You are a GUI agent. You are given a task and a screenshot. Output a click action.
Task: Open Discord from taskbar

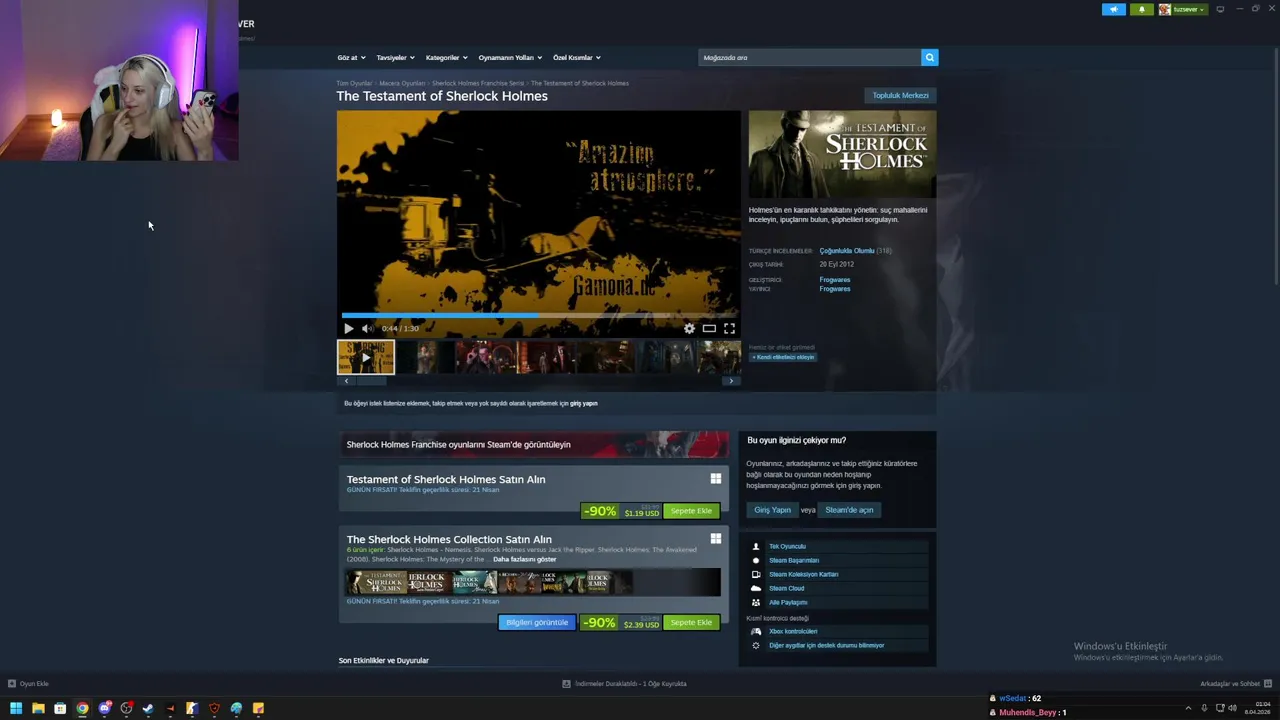tap(104, 708)
